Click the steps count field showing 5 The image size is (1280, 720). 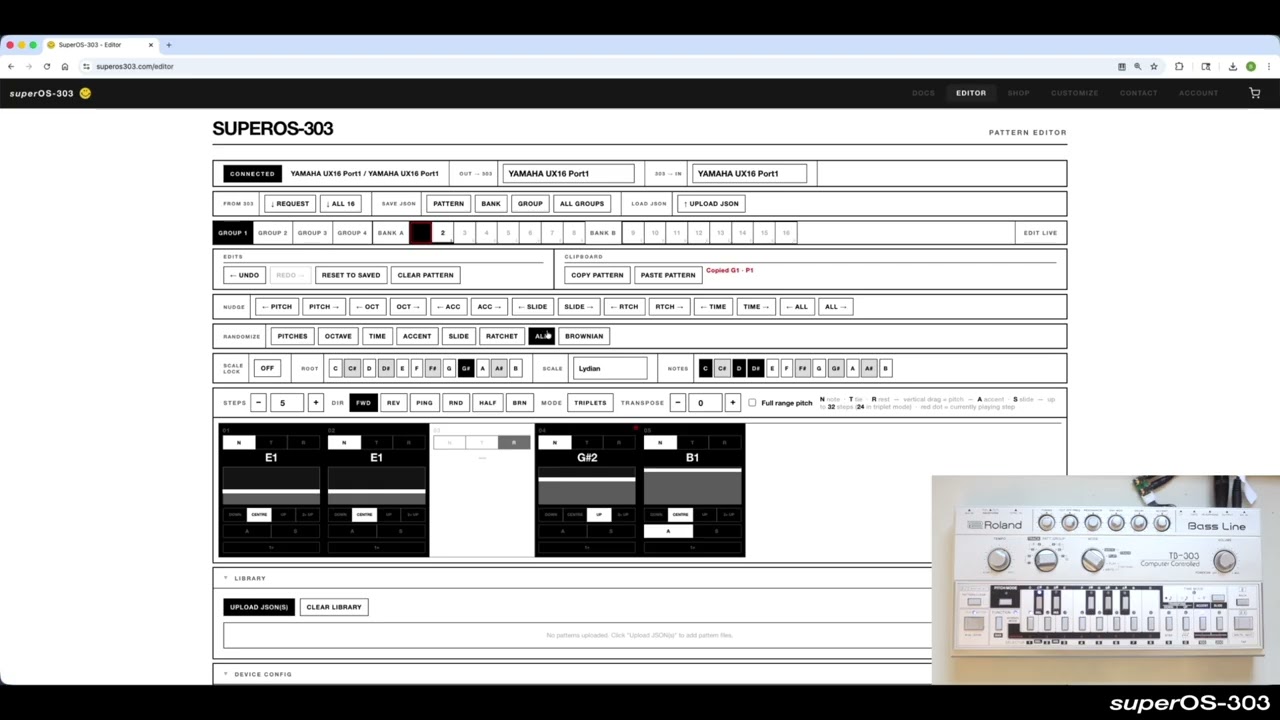point(286,403)
